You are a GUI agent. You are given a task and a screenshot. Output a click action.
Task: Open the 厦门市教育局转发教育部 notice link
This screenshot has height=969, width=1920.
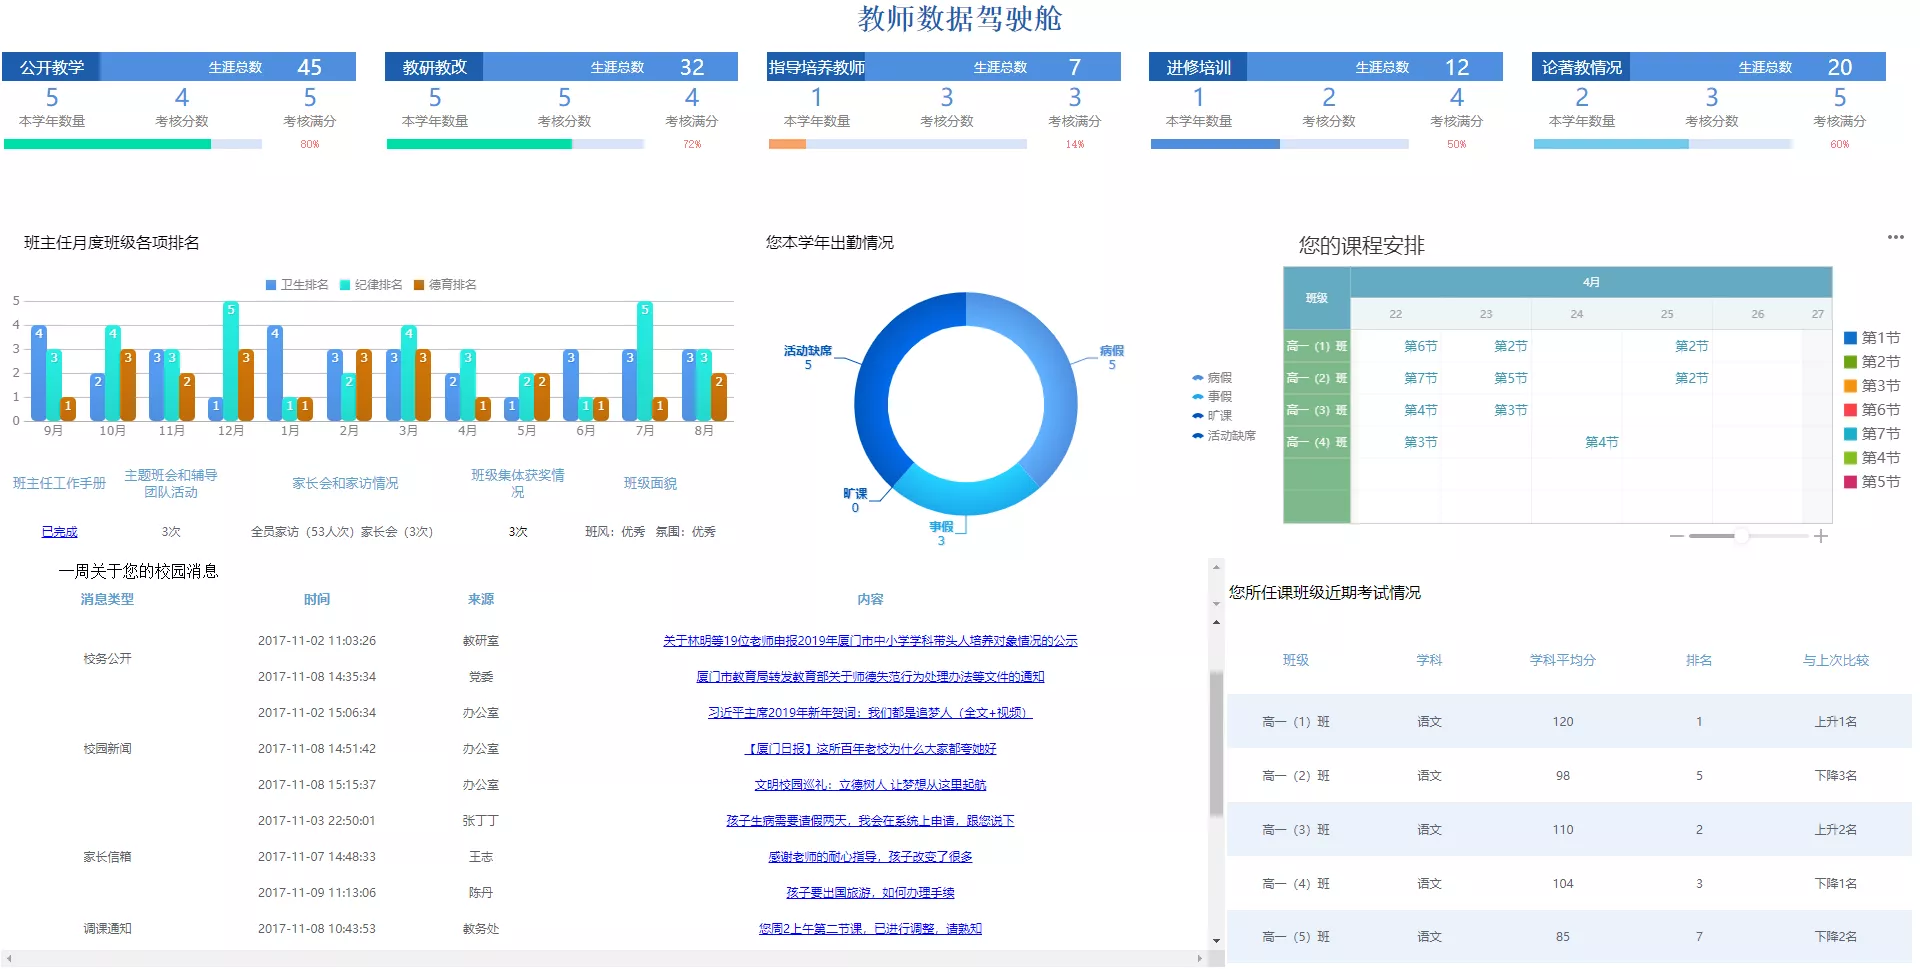870,677
